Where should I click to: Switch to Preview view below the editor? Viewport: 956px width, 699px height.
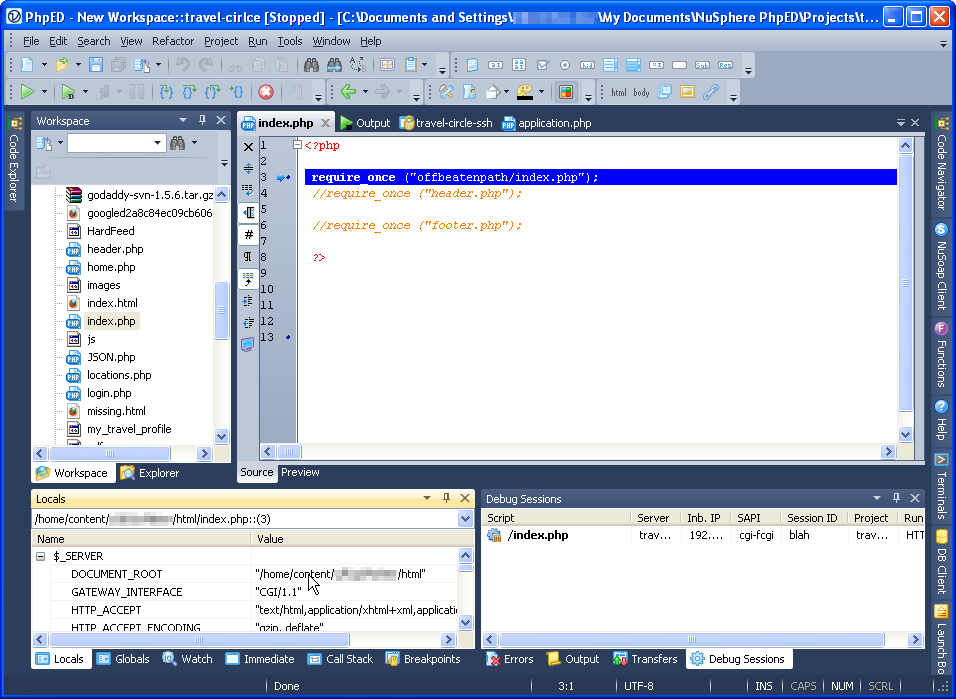300,472
